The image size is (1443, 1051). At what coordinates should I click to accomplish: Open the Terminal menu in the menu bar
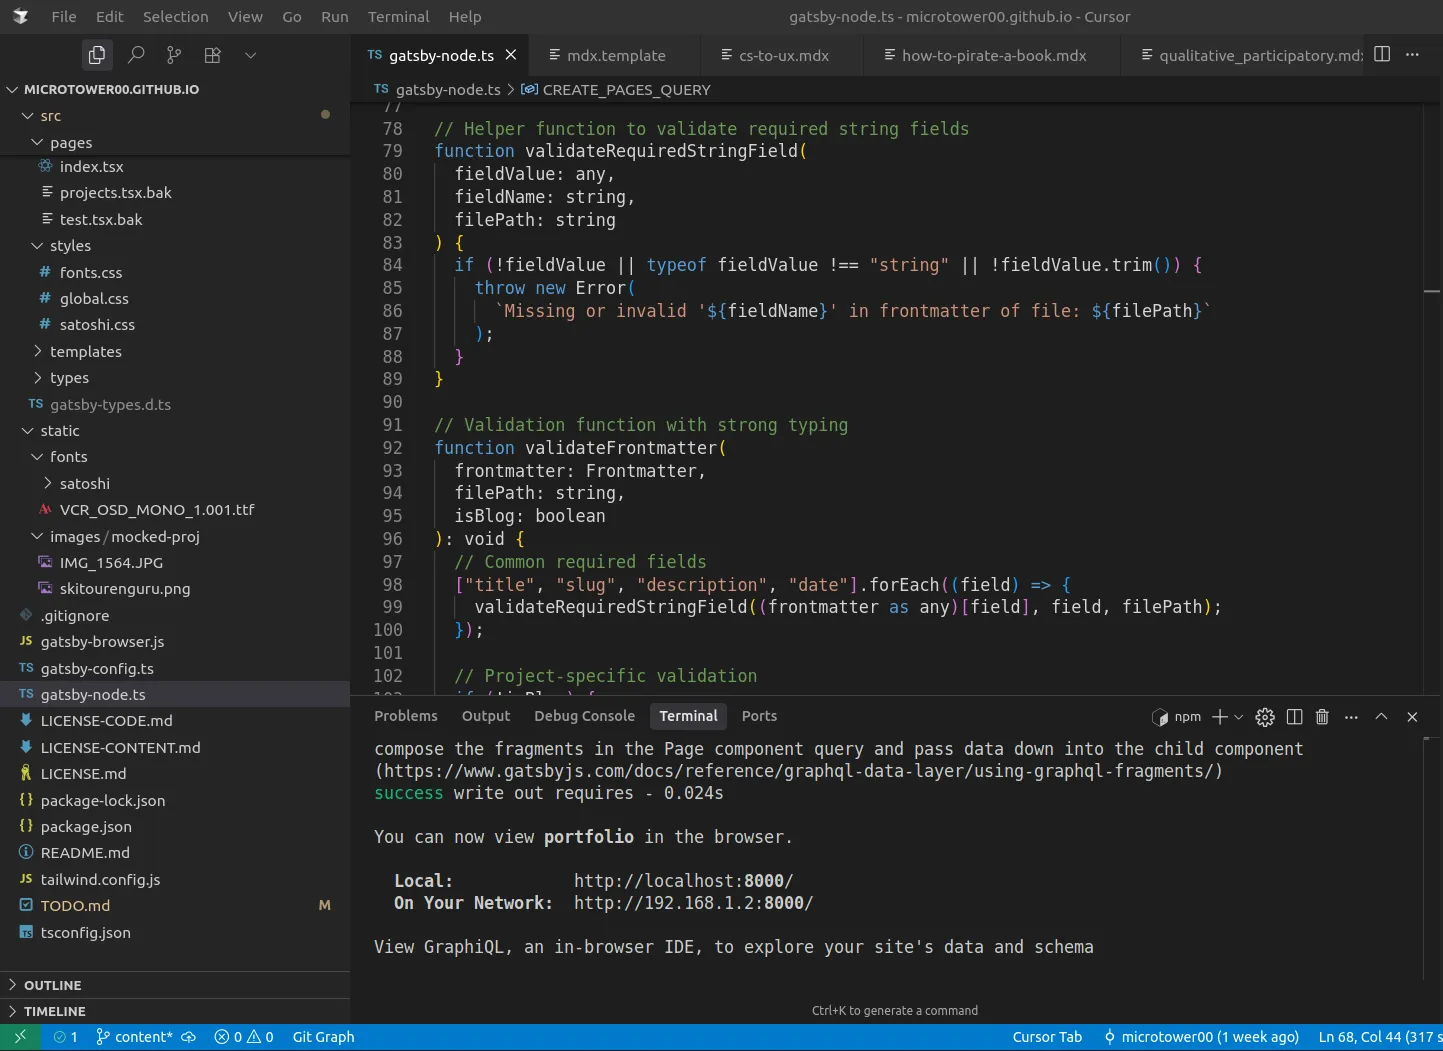(398, 17)
